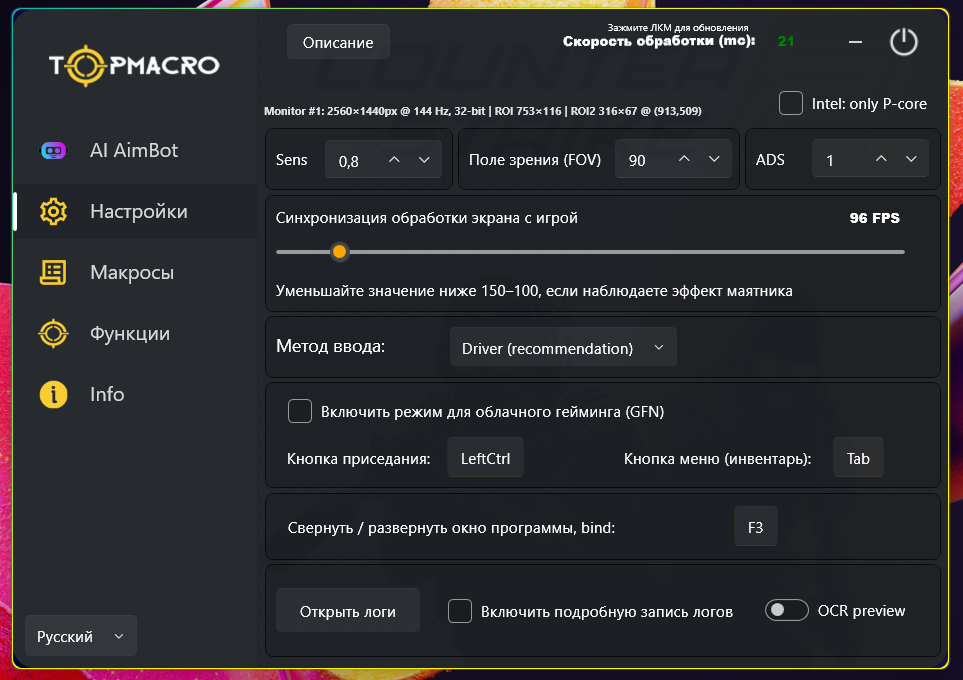Open the Макросы section
963x680 pixels.
coord(132,273)
